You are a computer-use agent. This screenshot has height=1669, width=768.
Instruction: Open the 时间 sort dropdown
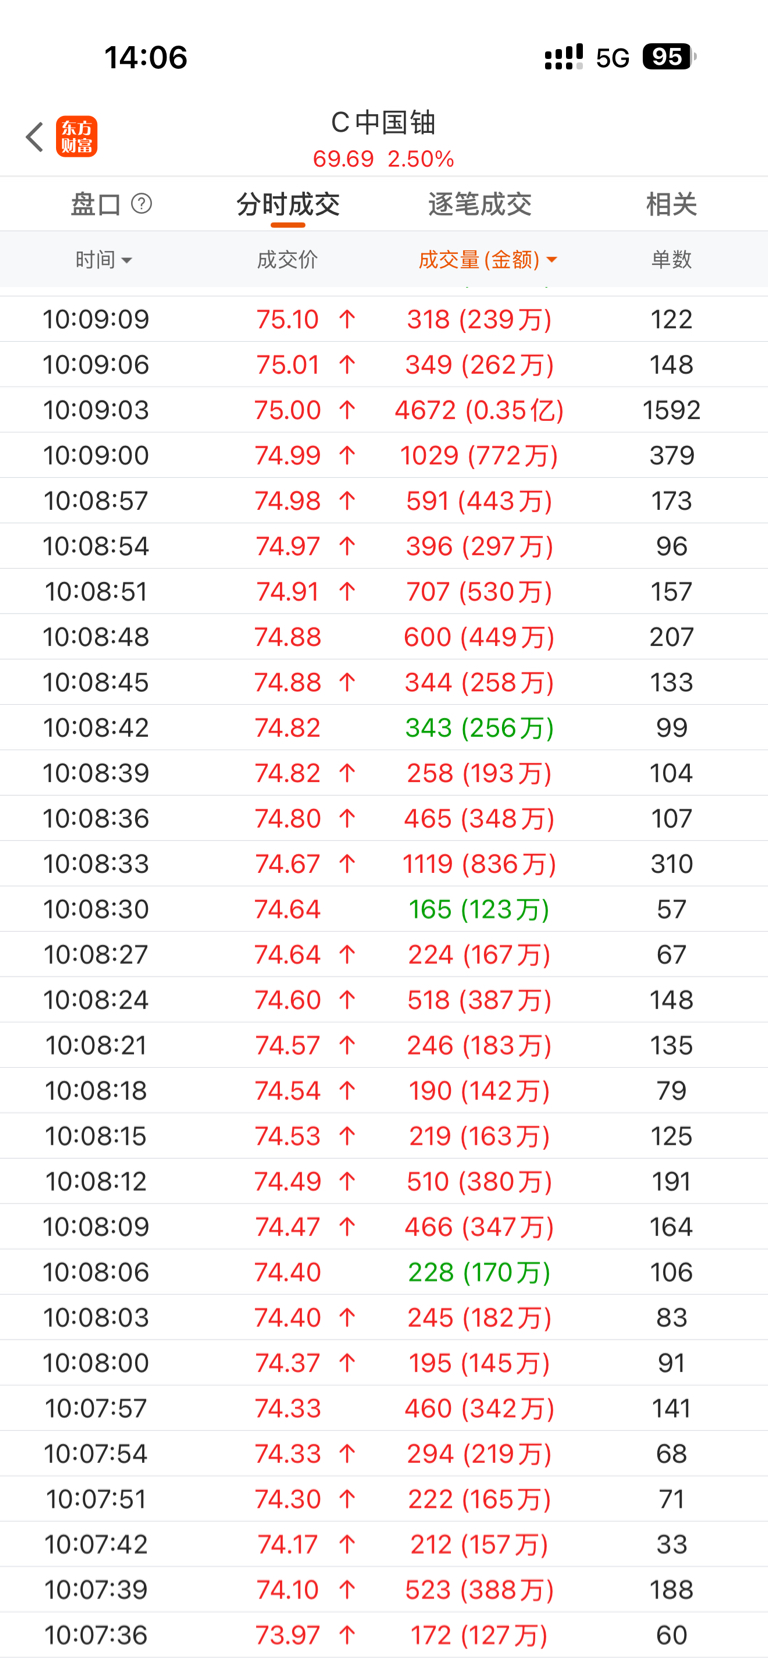[103, 260]
